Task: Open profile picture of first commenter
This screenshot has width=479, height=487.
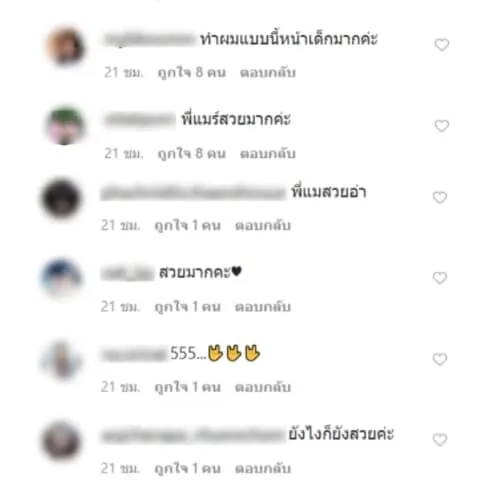Action: 65,46
